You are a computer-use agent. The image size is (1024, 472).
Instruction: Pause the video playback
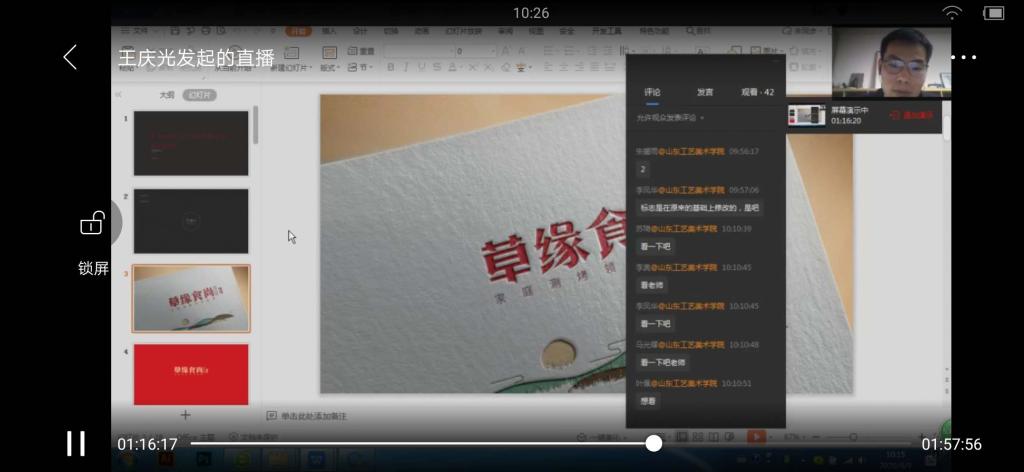pyautogui.click(x=76, y=444)
